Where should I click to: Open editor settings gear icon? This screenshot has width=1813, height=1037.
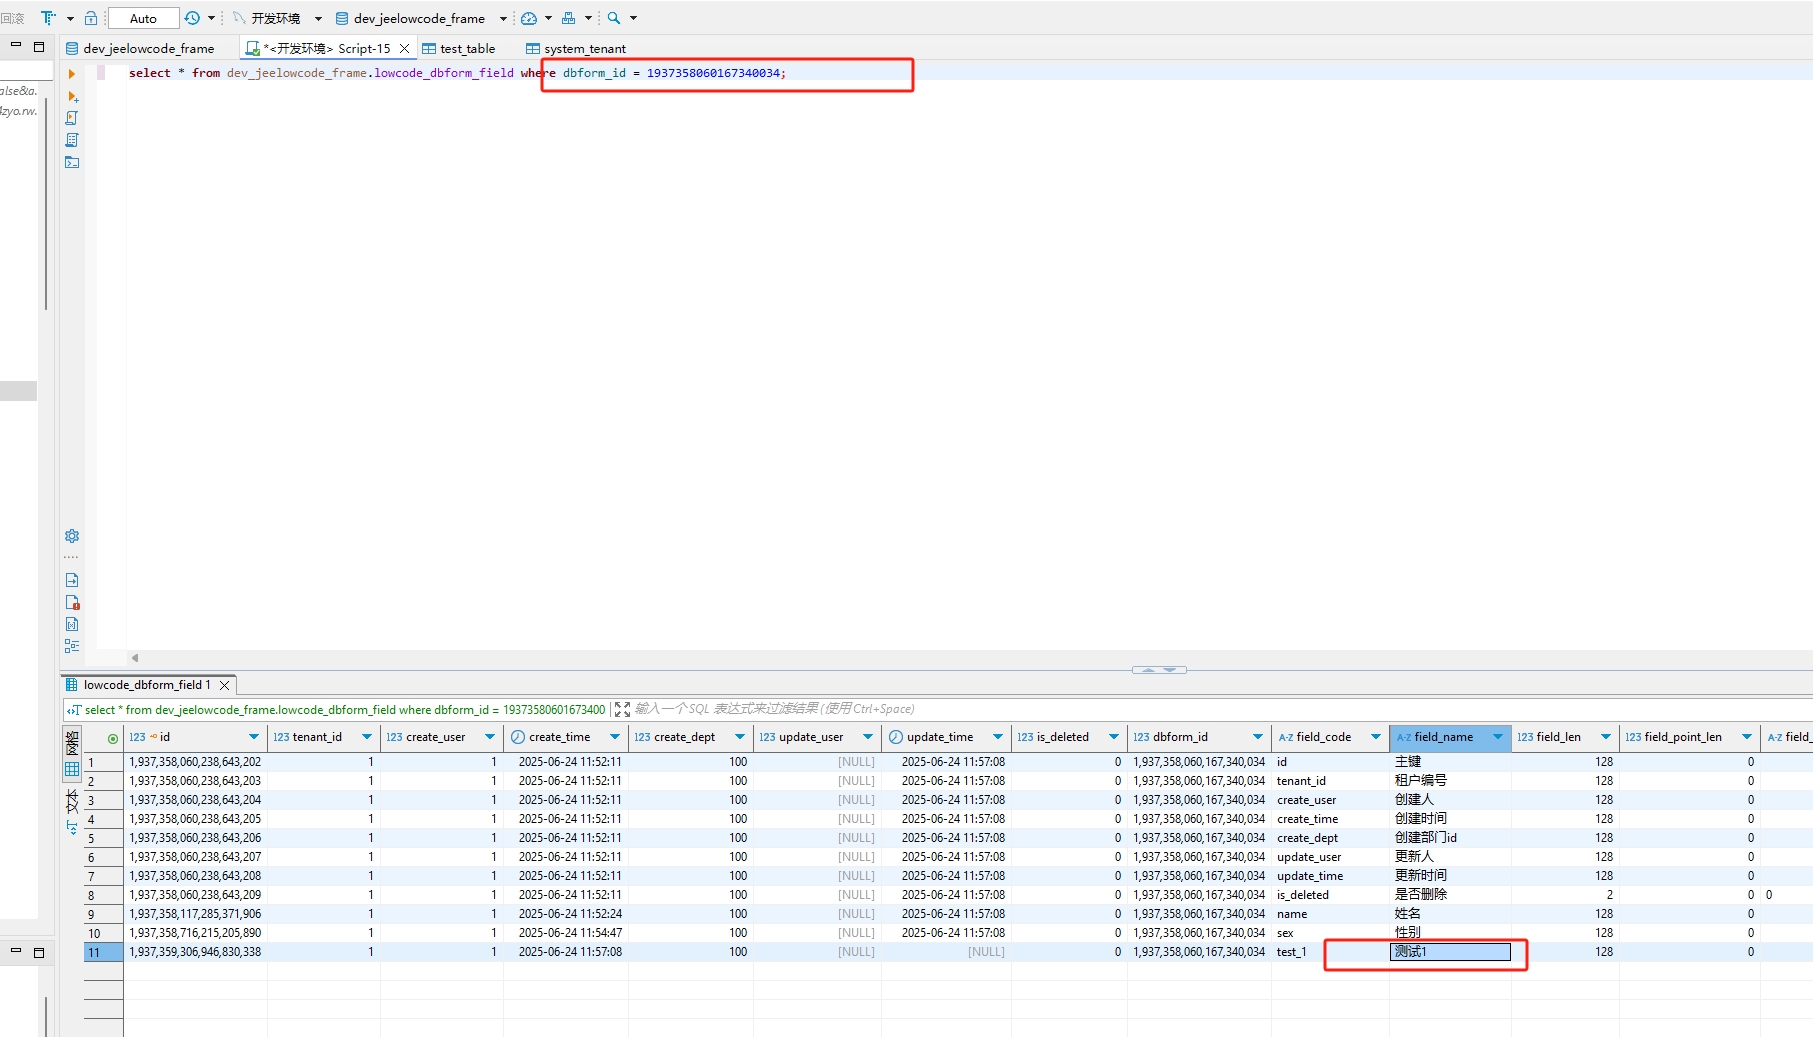tap(72, 536)
